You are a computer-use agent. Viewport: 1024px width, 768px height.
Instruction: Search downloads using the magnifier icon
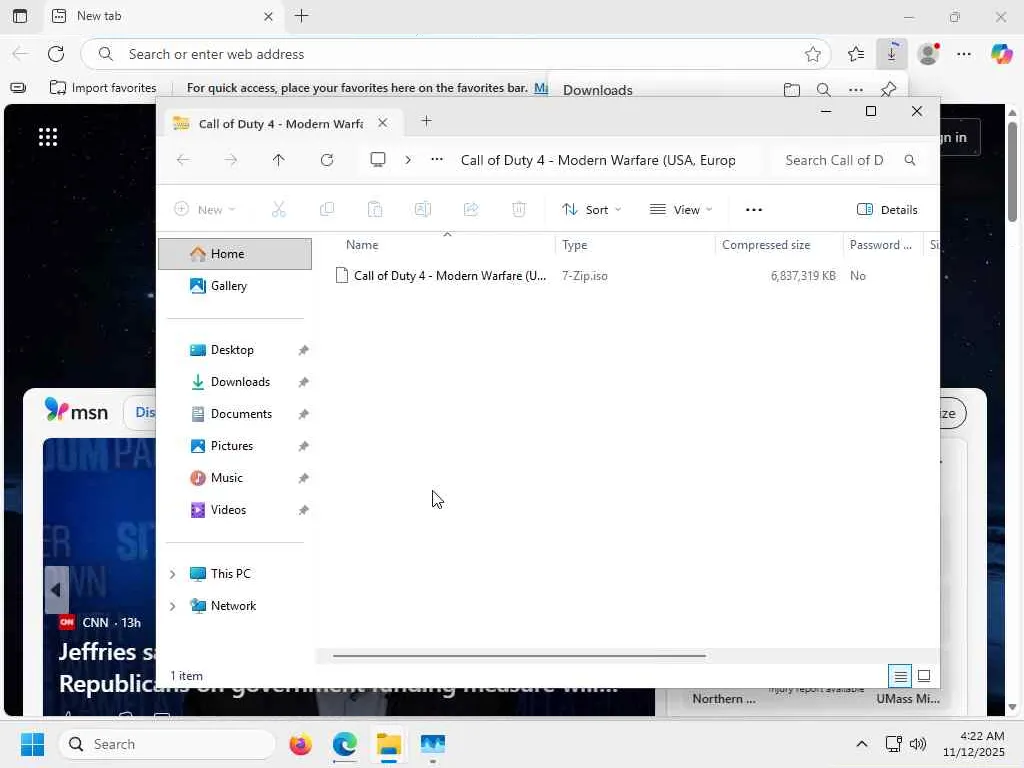(824, 89)
